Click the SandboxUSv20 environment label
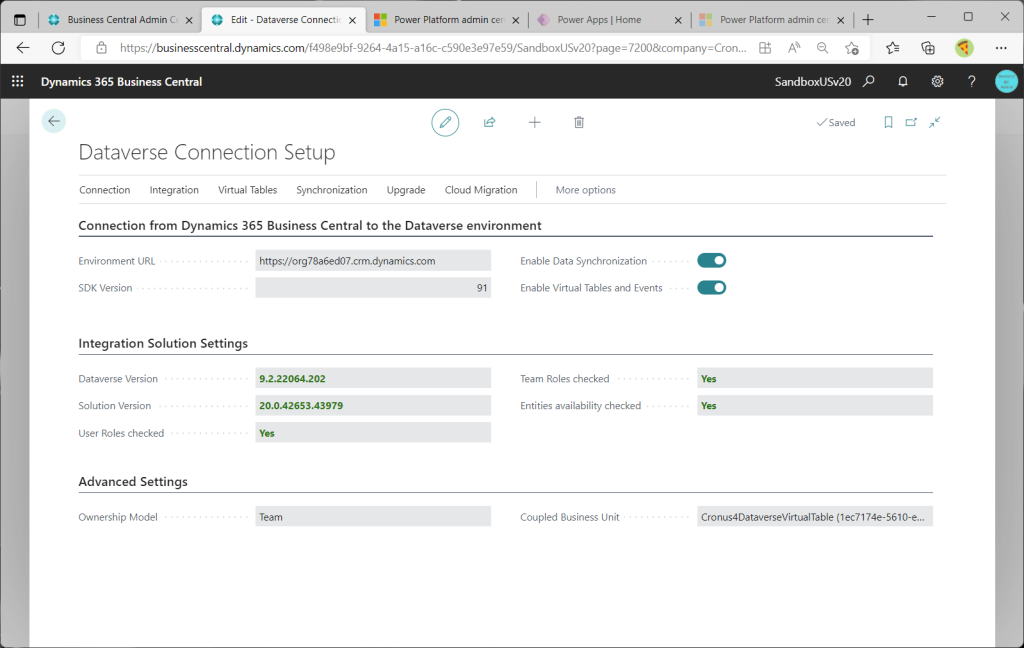Image resolution: width=1024 pixels, height=648 pixels. 812,82
